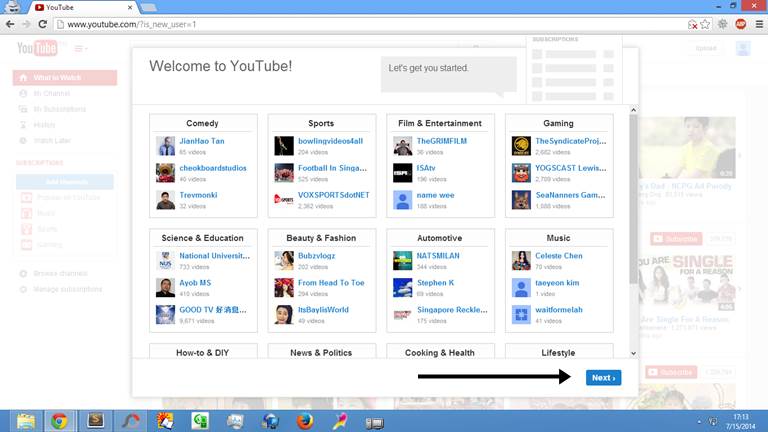This screenshot has height=432, width=768.
Task: Open YOGSCAST Lewis... channel link
Action: pyautogui.click(x=571, y=168)
